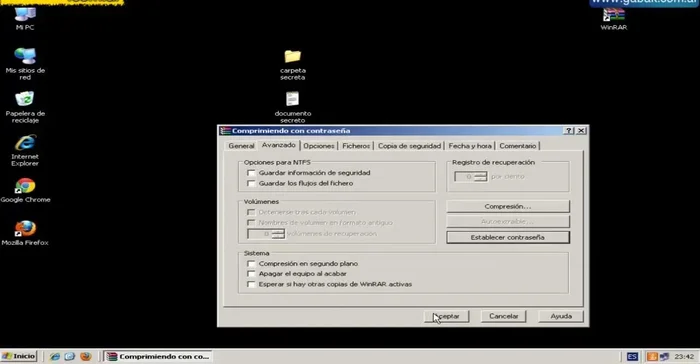
Task: Select the Papelera de reciclaje icon
Action: [25, 107]
